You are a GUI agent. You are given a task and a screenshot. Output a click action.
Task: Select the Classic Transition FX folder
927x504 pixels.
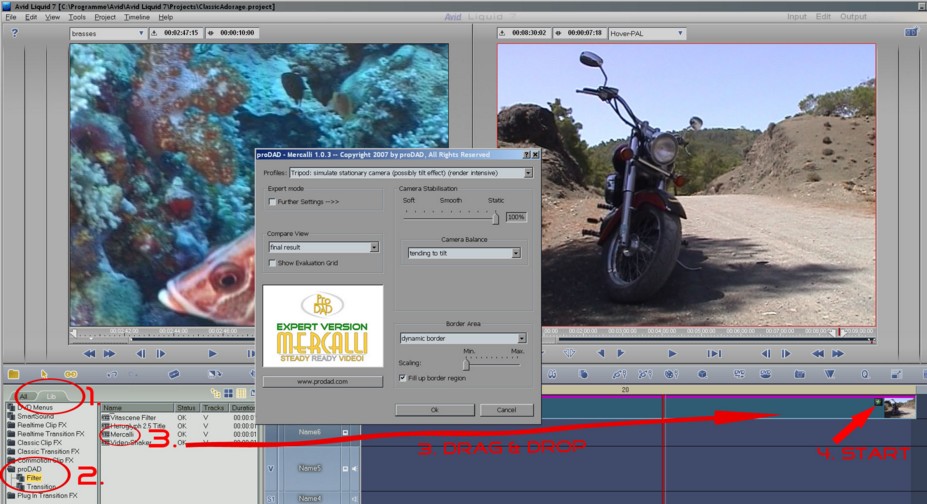click(x=47, y=451)
